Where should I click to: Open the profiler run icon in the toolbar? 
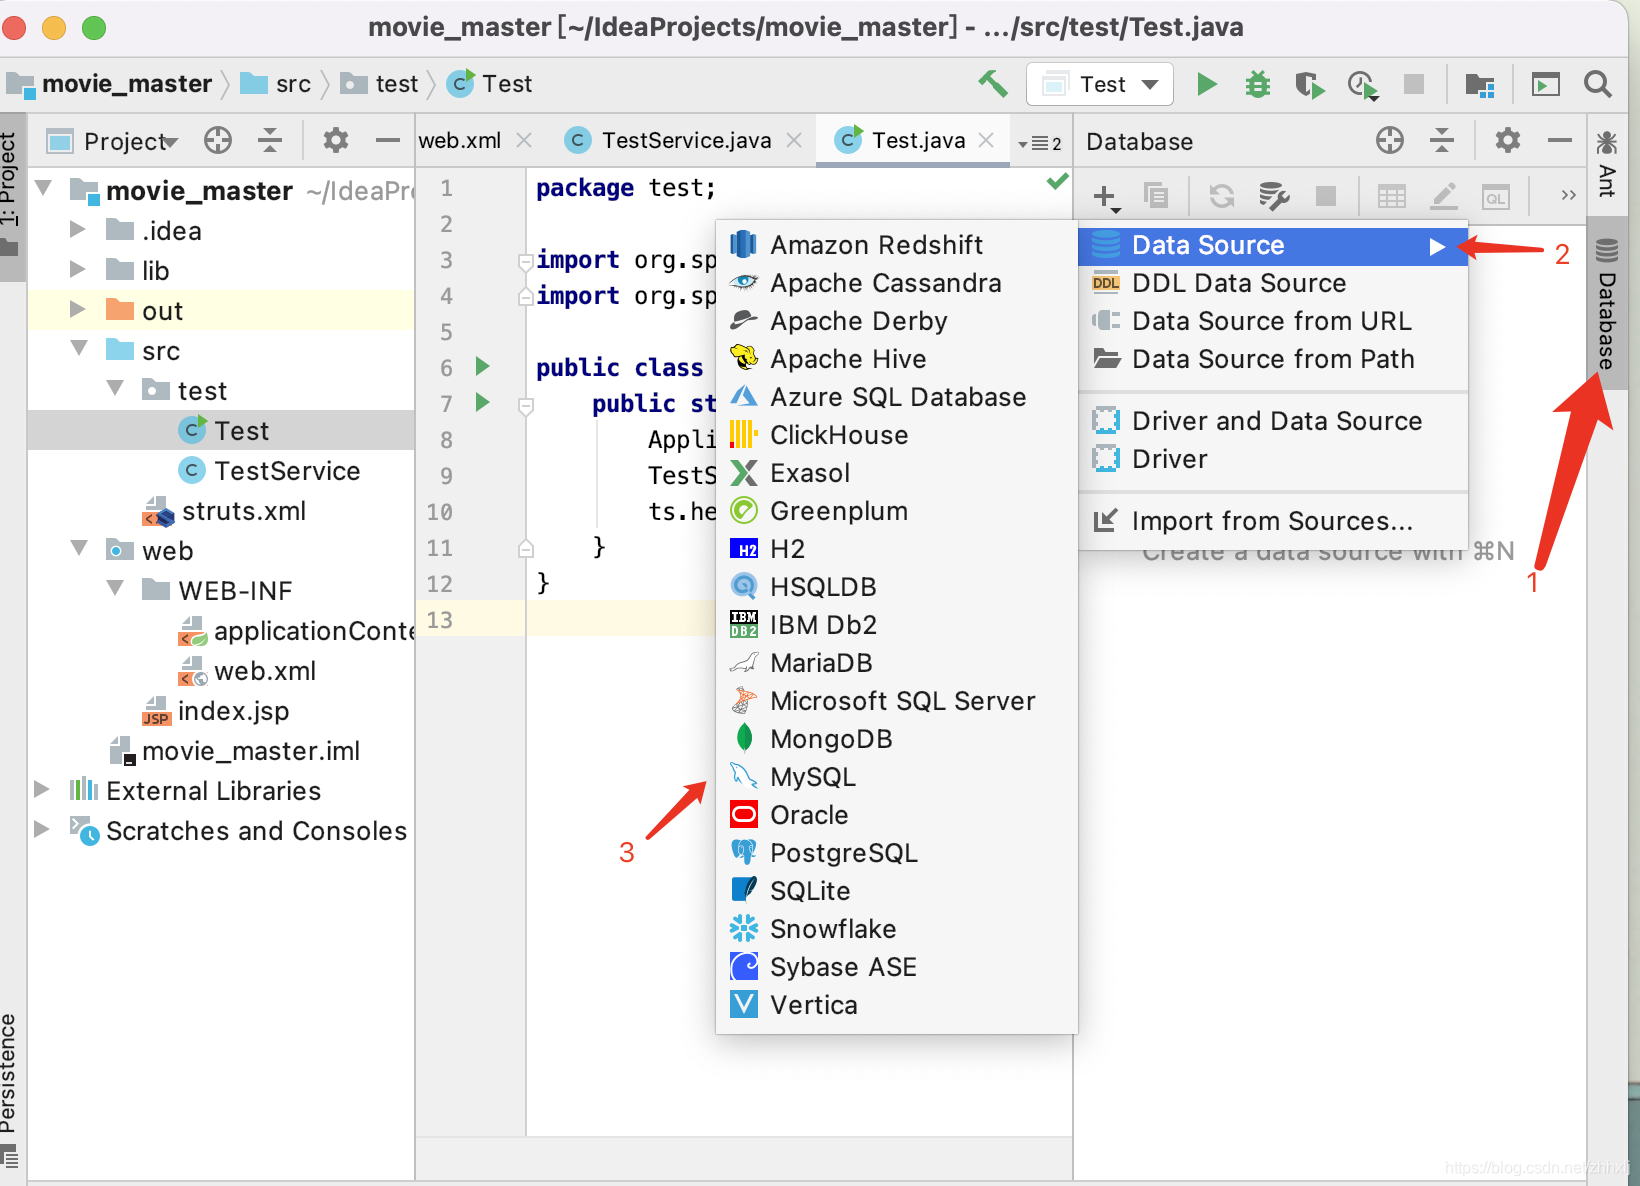1362,85
